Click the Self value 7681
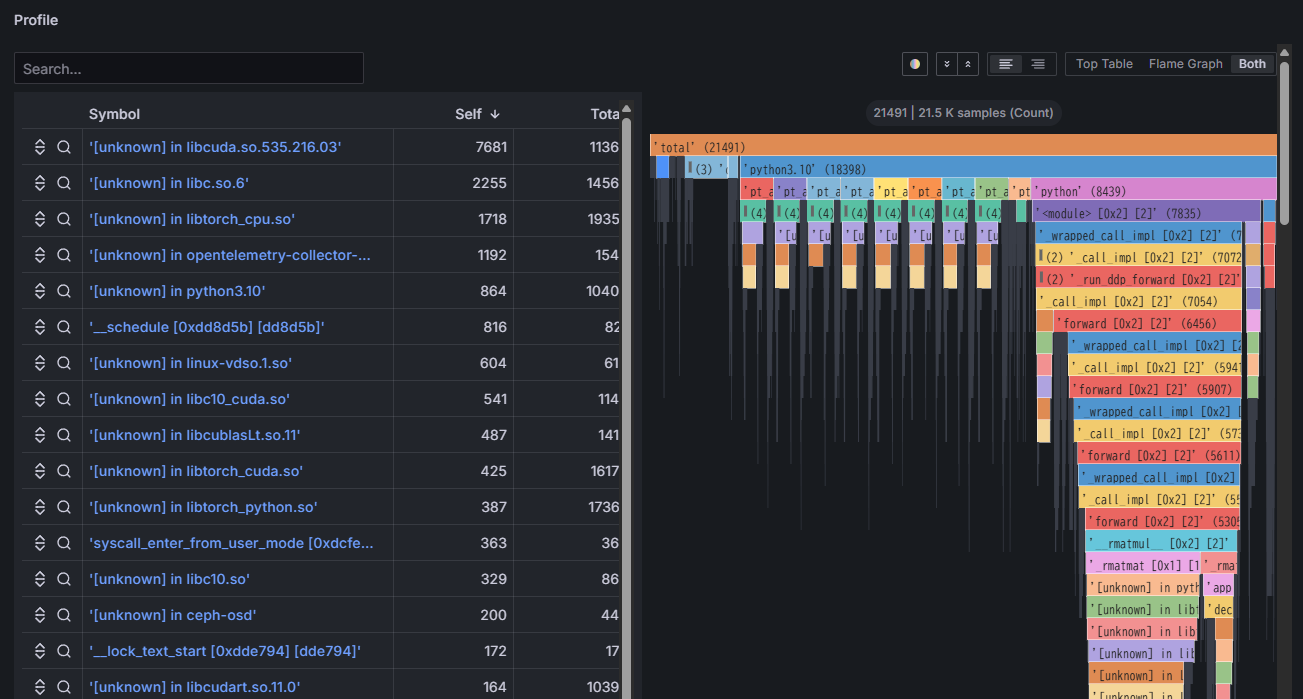Viewport: 1303px width, 699px height. click(x=490, y=147)
